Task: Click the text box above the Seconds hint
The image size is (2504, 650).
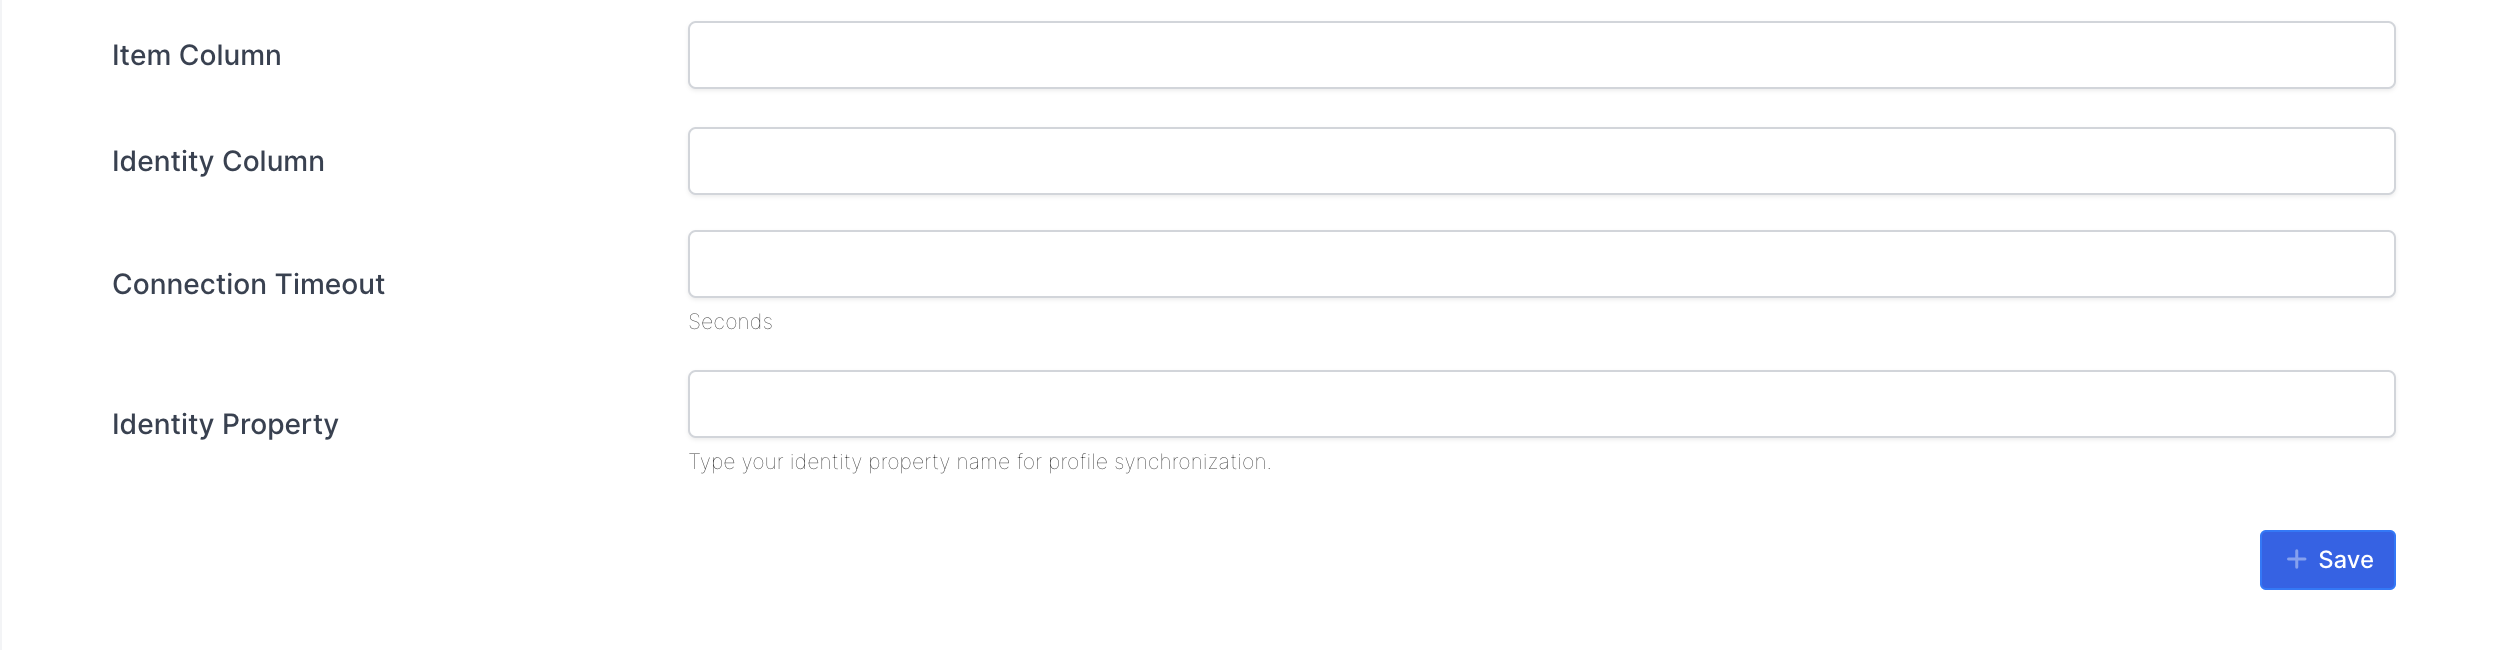Action: [x=1541, y=264]
